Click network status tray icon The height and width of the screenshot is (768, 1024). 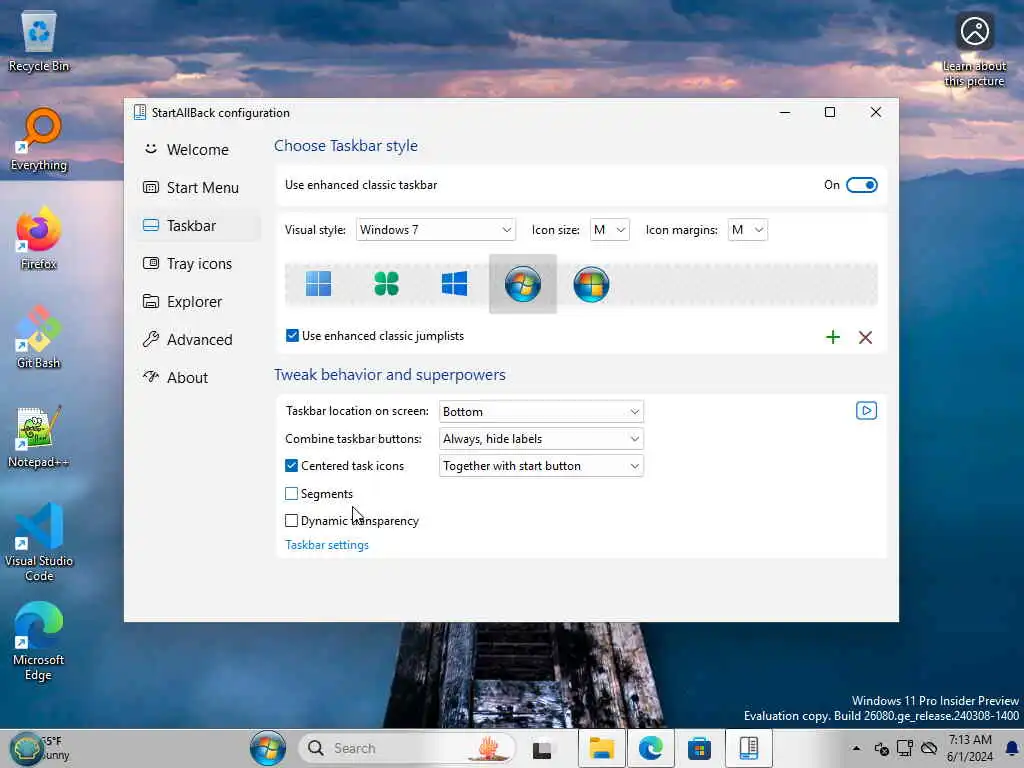coord(904,748)
